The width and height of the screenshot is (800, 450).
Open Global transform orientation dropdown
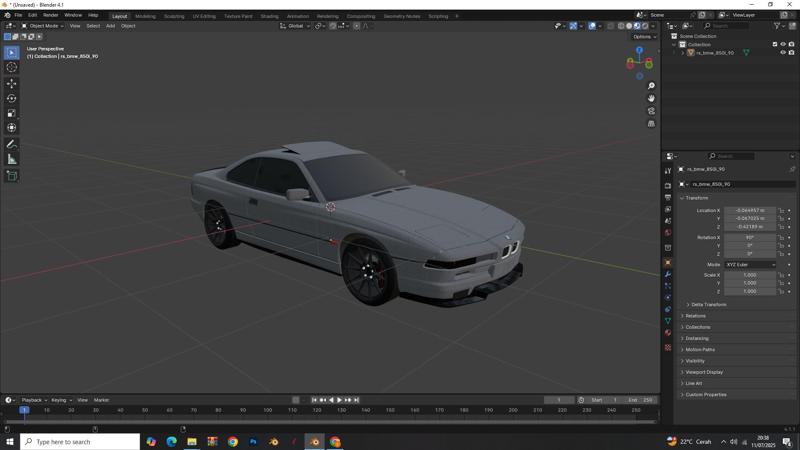point(295,26)
